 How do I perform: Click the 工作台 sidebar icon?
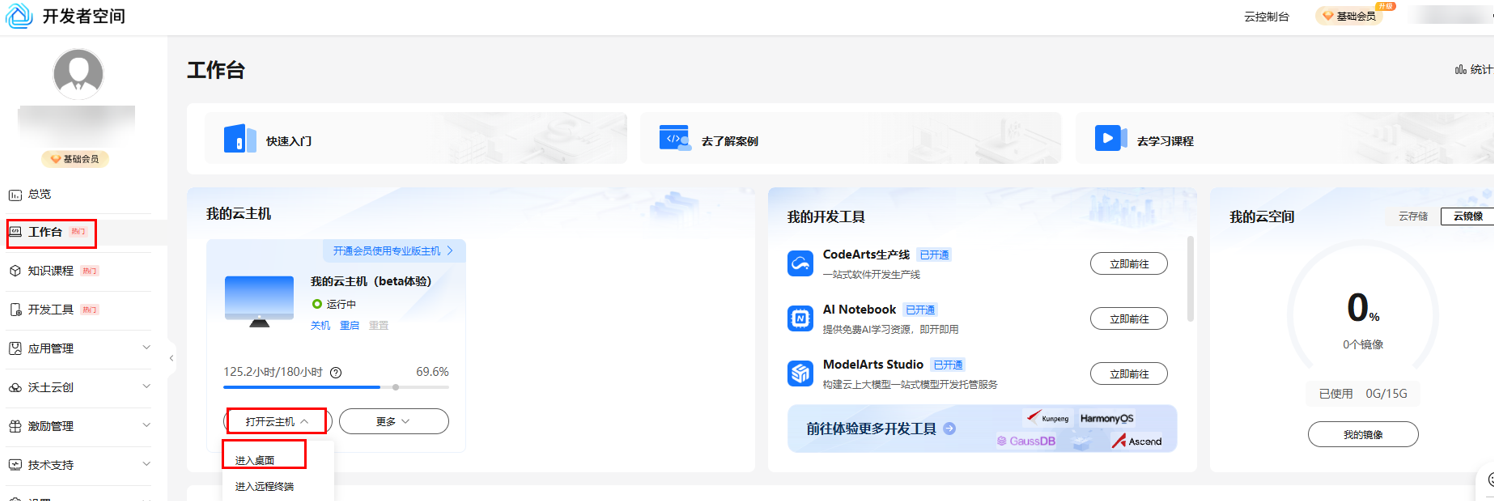pos(15,232)
